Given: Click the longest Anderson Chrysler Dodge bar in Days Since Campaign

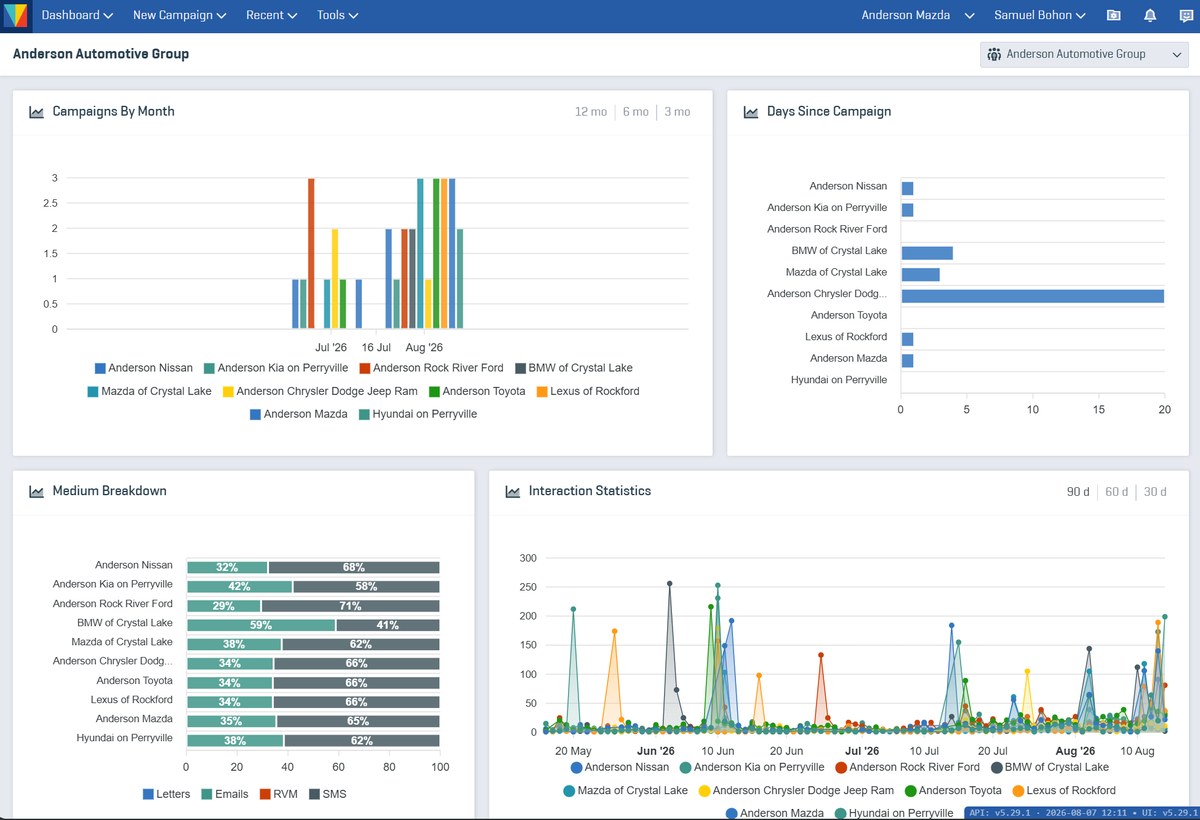Looking at the screenshot, I should (x=1032, y=296).
